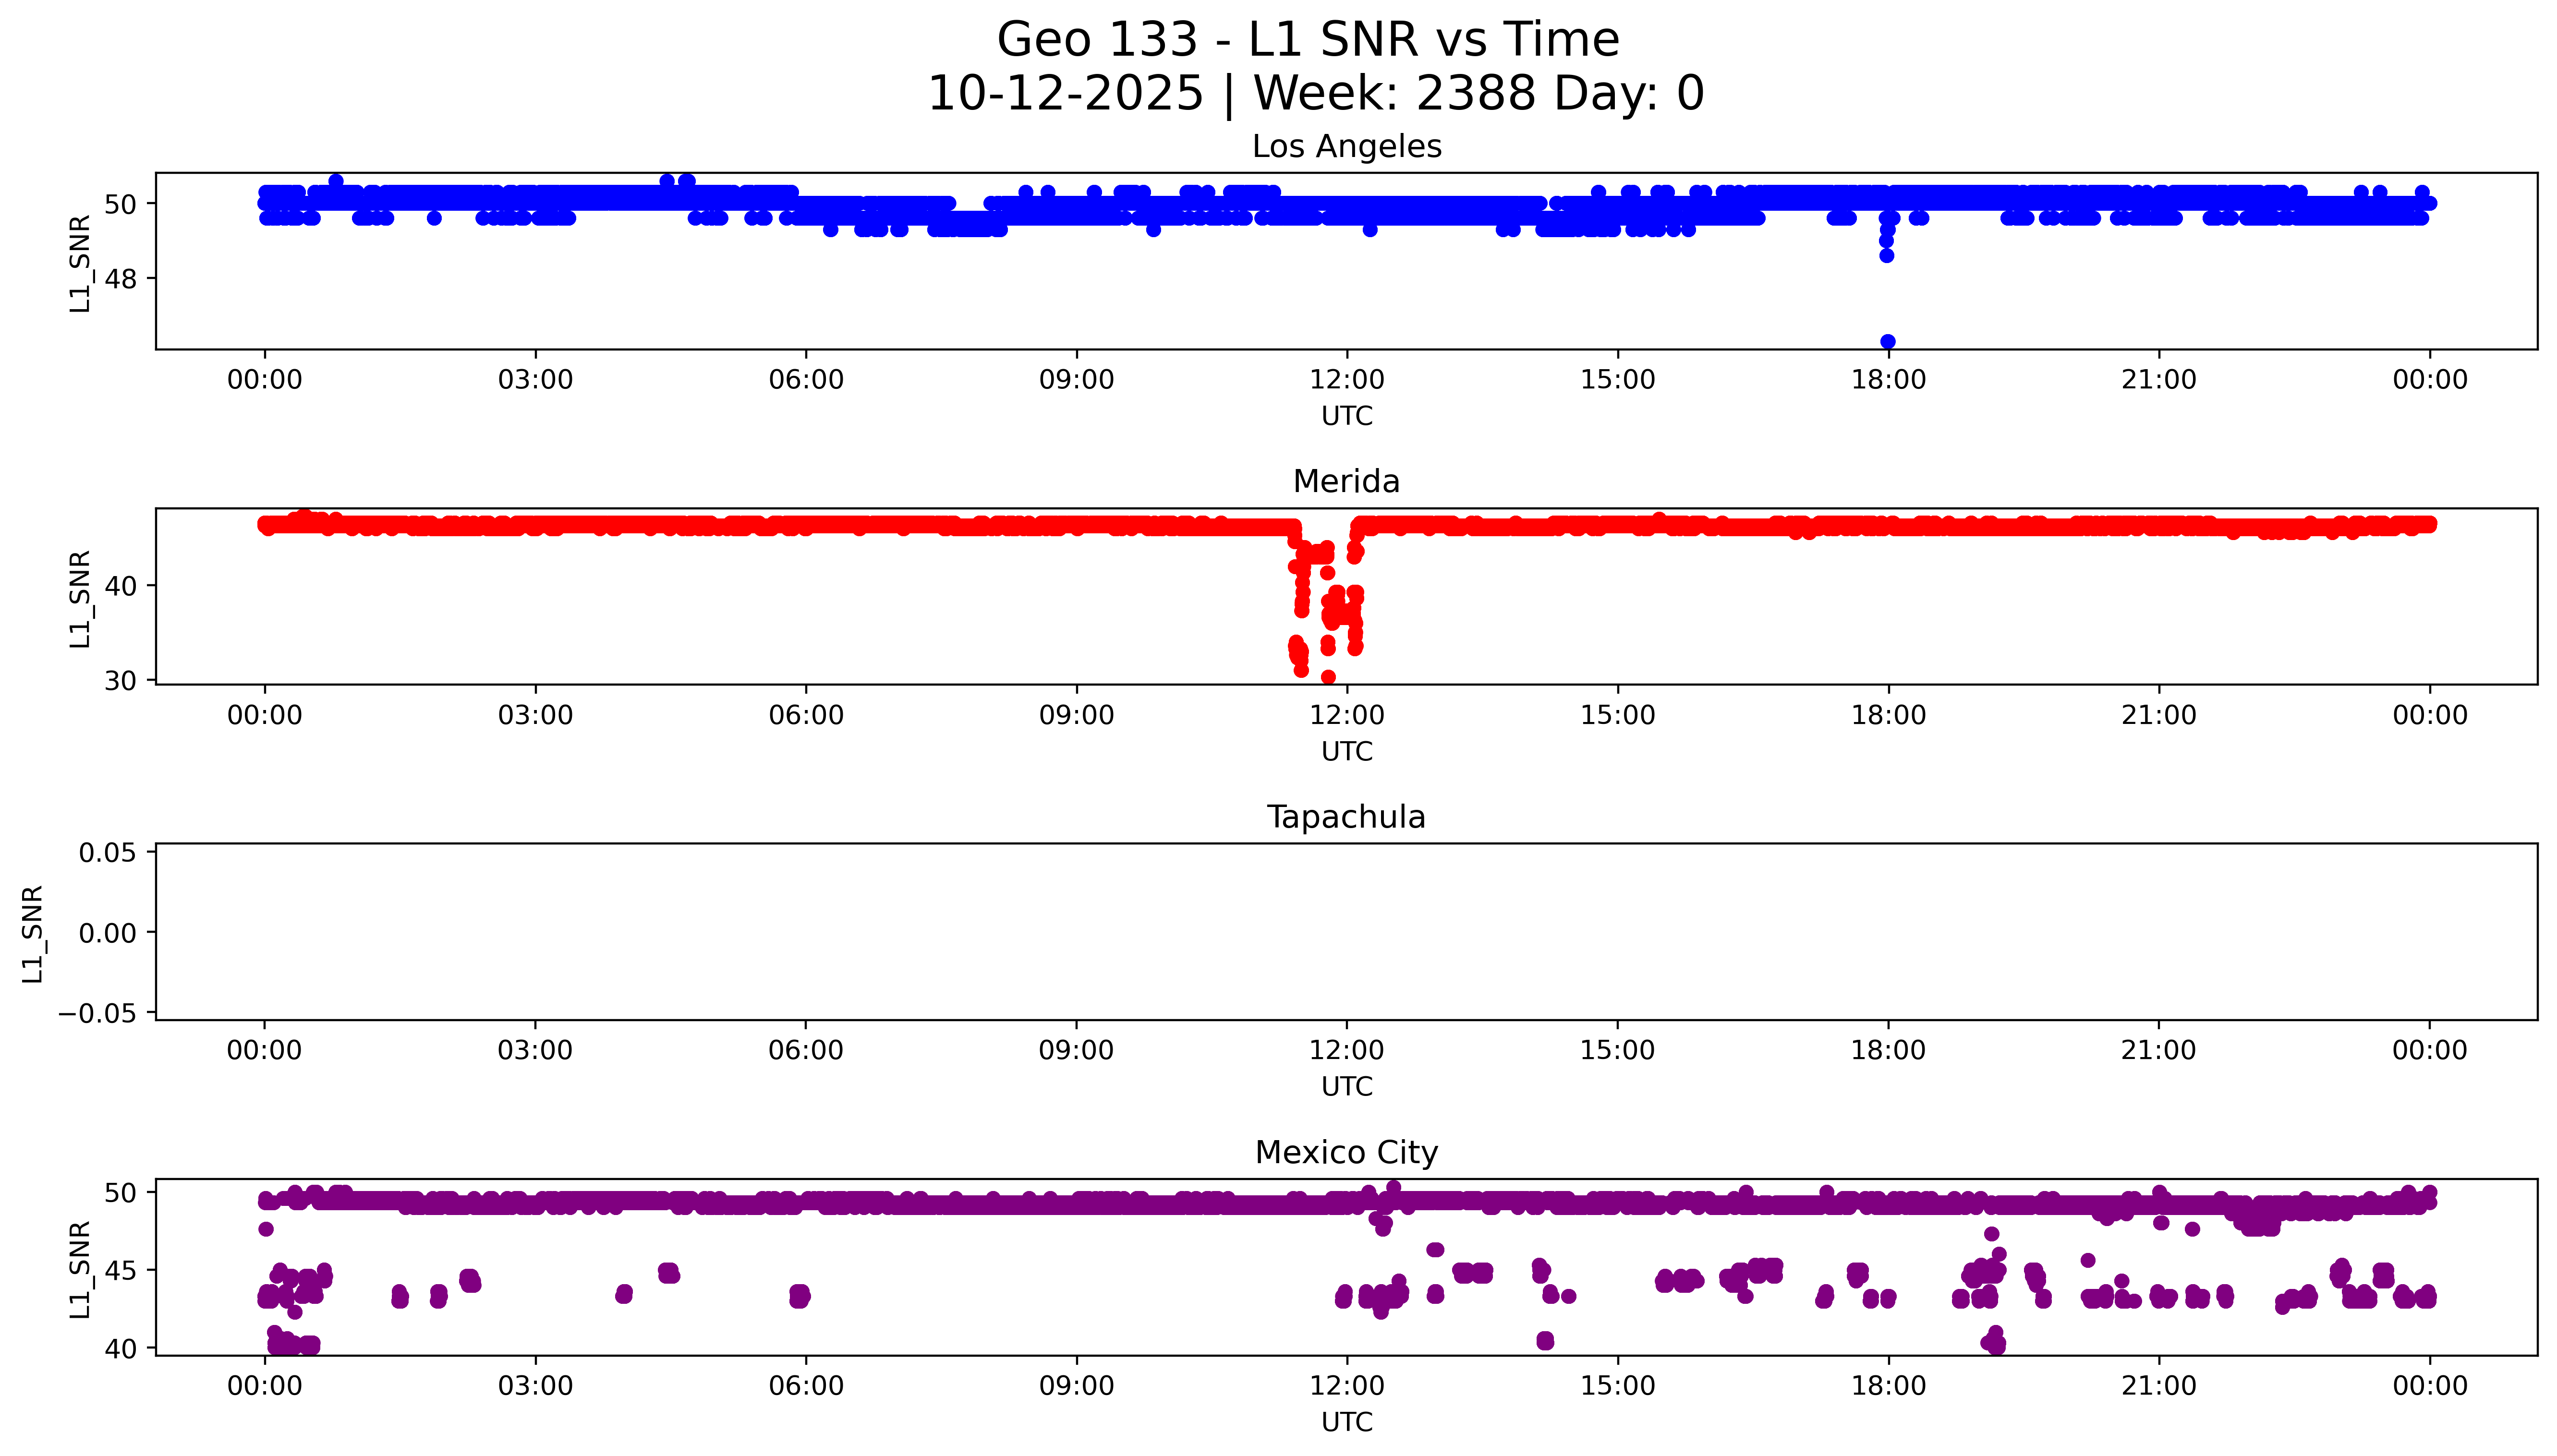The height and width of the screenshot is (1456, 2557).
Task: Click the y-axis tick 48 in Los Angeles plot
Action: 120,279
